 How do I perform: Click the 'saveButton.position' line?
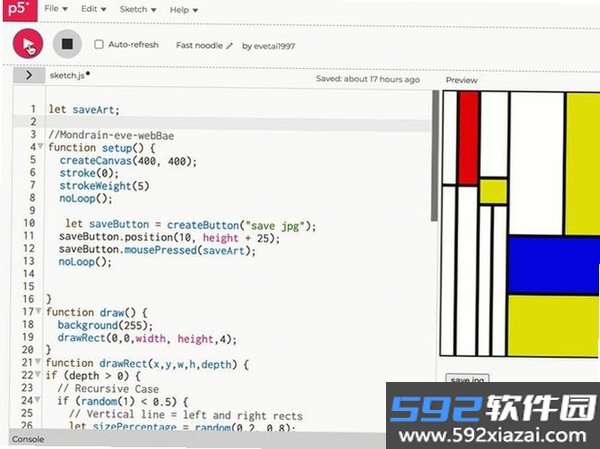coord(169,238)
